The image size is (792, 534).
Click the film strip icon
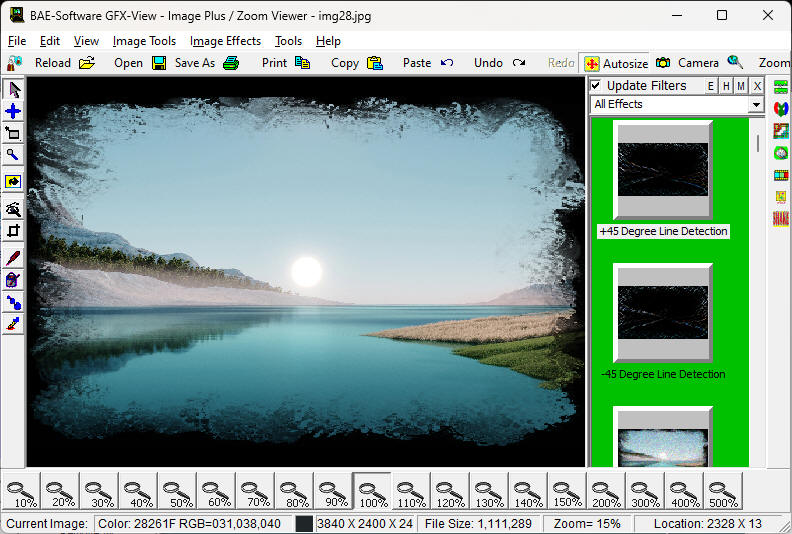point(781,175)
